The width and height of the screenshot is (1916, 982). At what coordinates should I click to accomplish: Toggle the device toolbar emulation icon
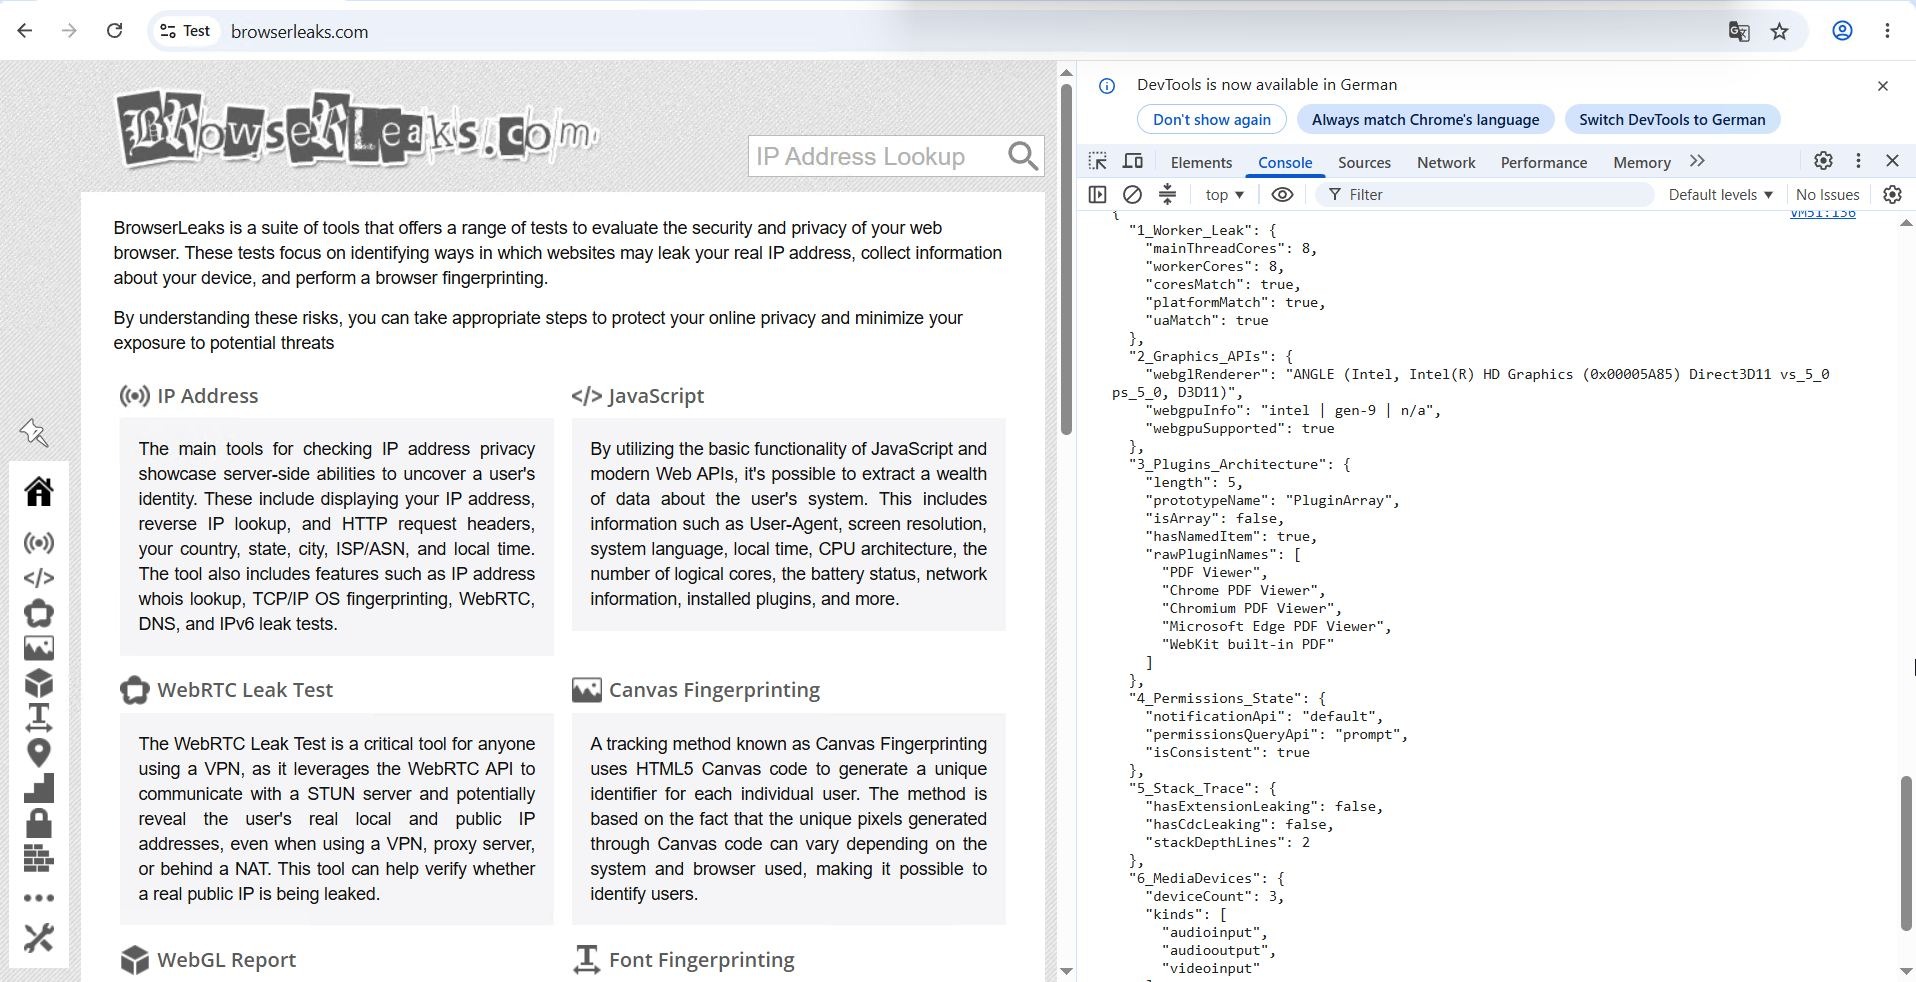pyautogui.click(x=1133, y=161)
